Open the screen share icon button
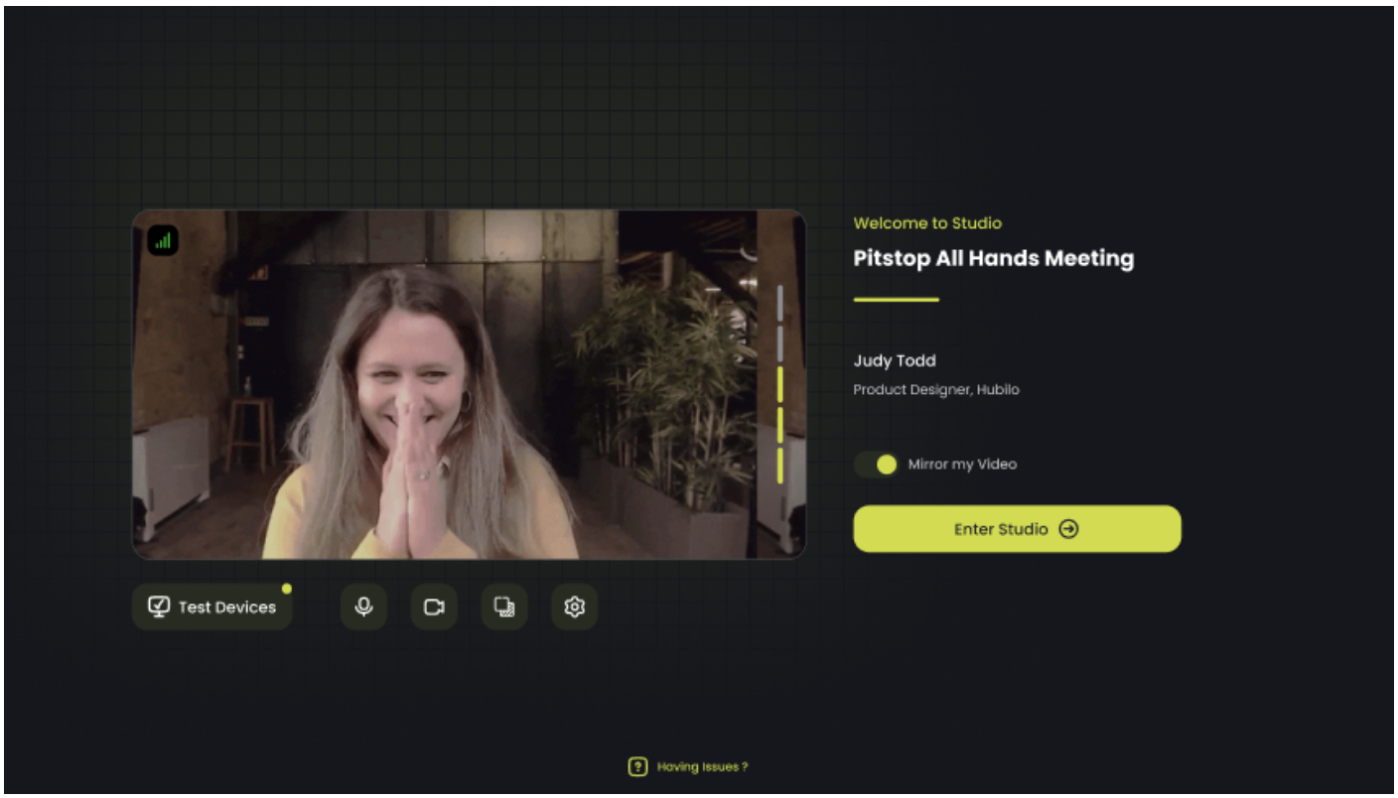The width and height of the screenshot is (1398, 798). point(505,607)
